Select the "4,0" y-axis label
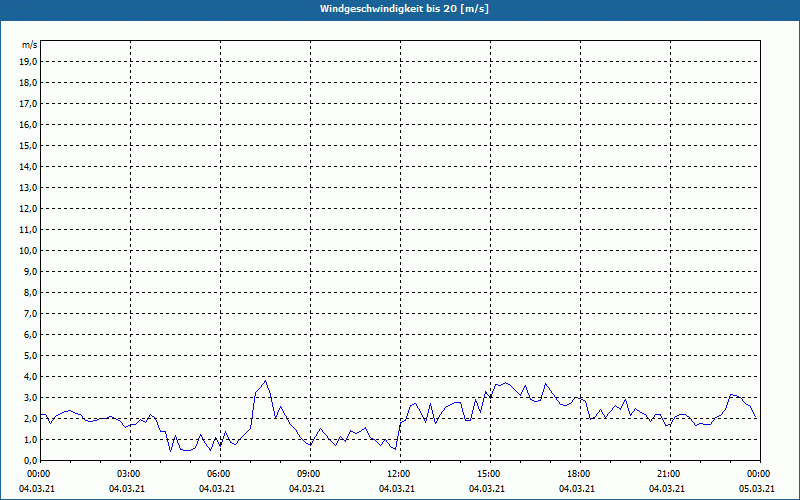This screenshot has width=800, height=500. 31,377
